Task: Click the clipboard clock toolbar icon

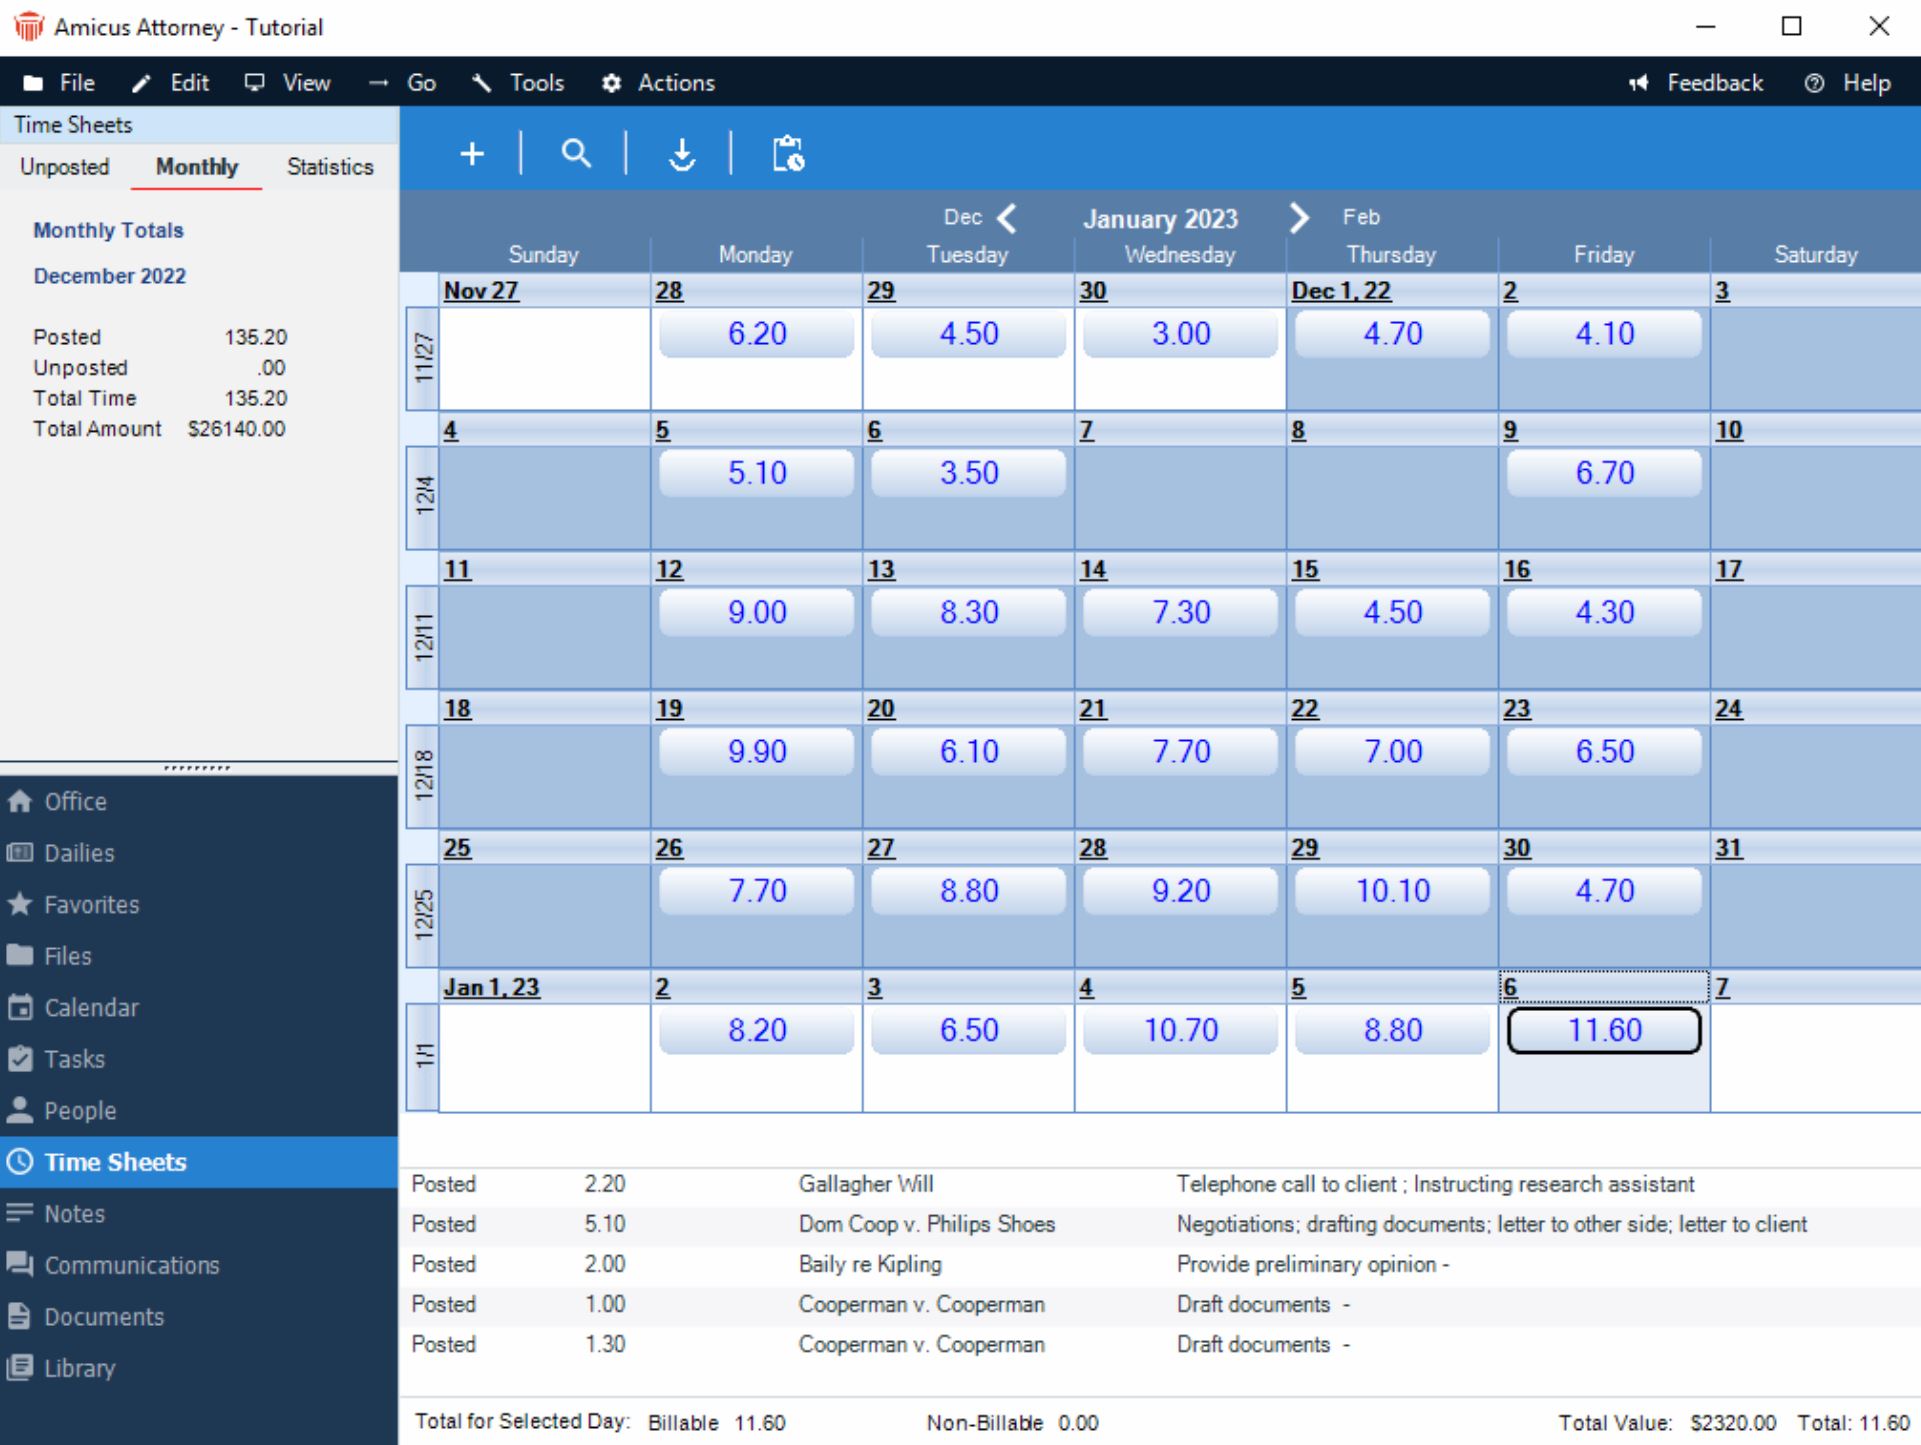Action: click(x=788, y=154)
